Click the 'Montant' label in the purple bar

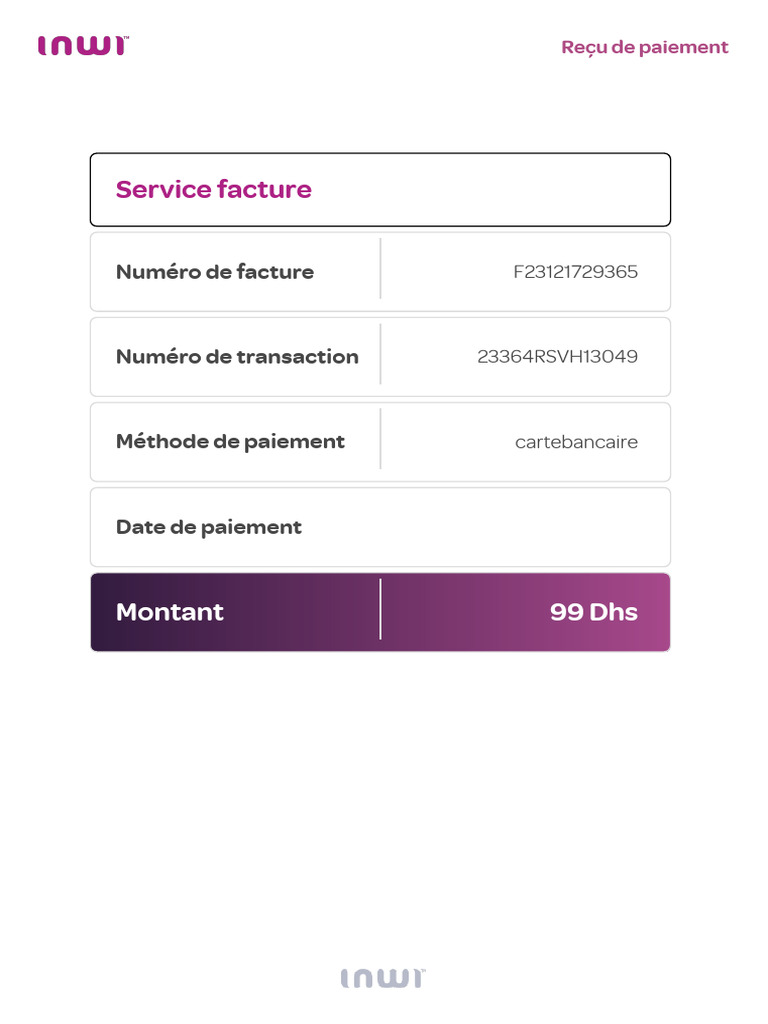pyautogui.click(x=170, y=612)
